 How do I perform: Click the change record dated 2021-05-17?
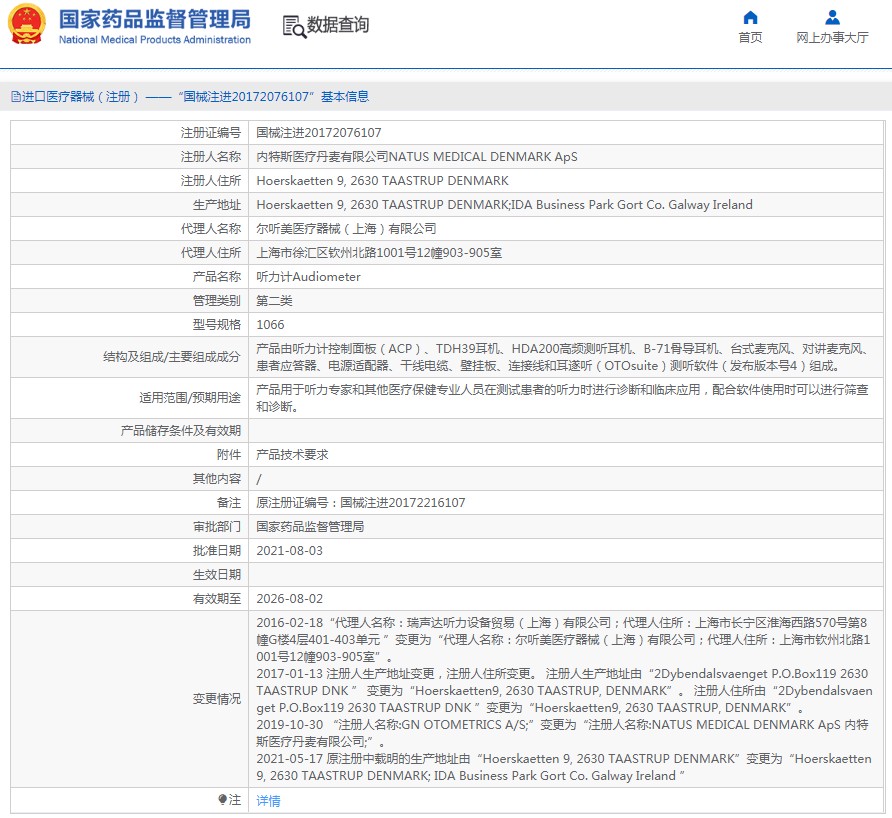[564, 767]
